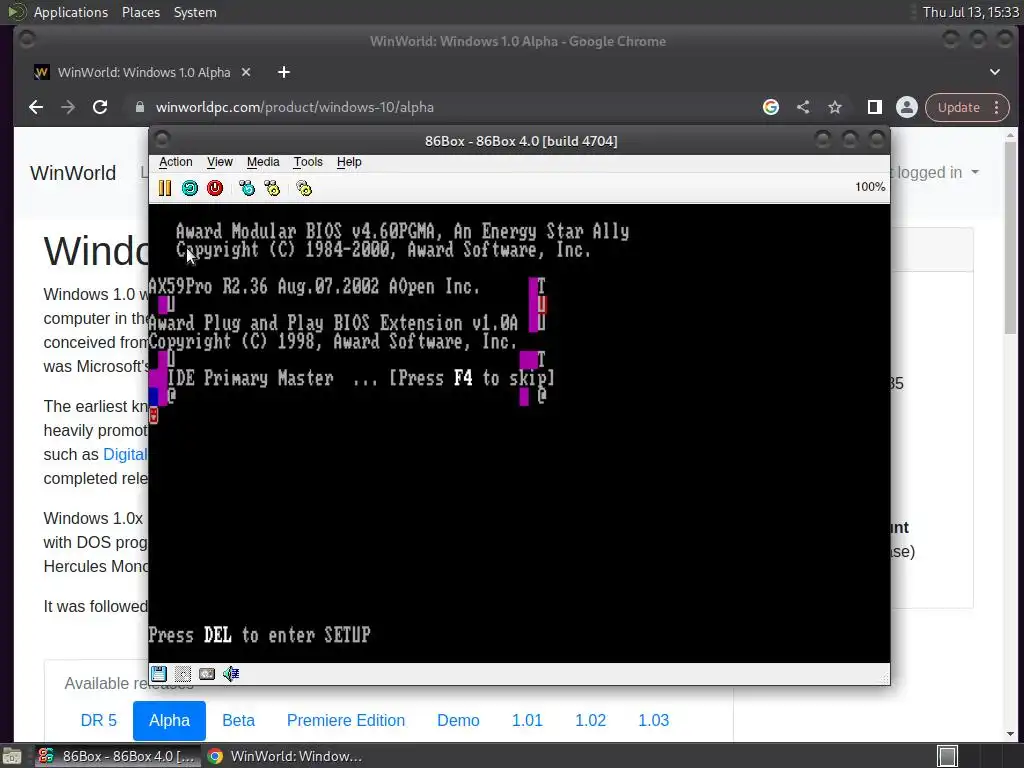This screenshot has height=768, width=1024.
Task: Go back in Chrome
Action: (36, 107)
